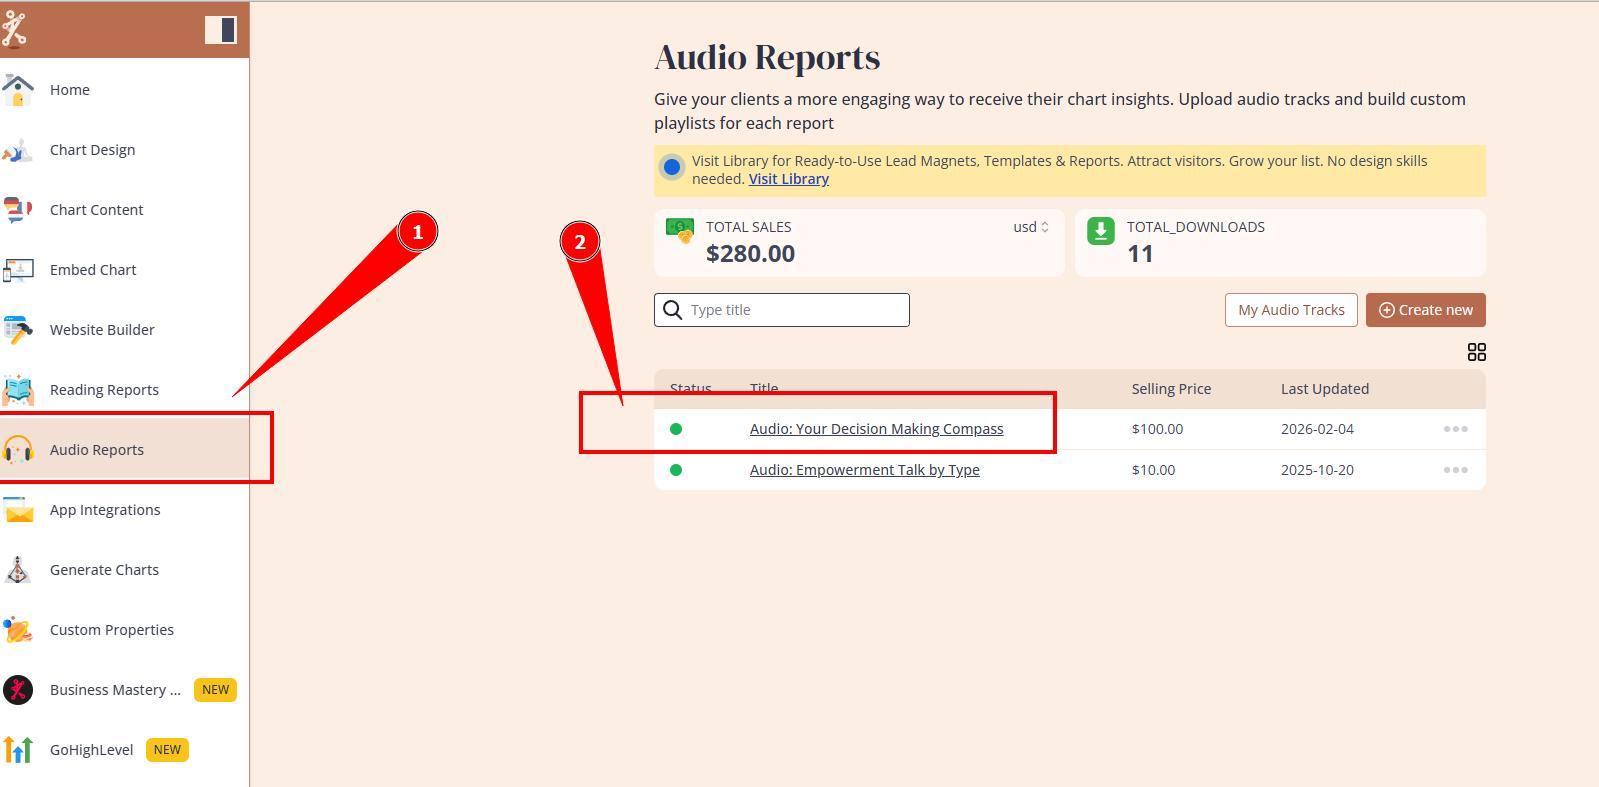Open the usd currency dropdown

(1030, 227)
